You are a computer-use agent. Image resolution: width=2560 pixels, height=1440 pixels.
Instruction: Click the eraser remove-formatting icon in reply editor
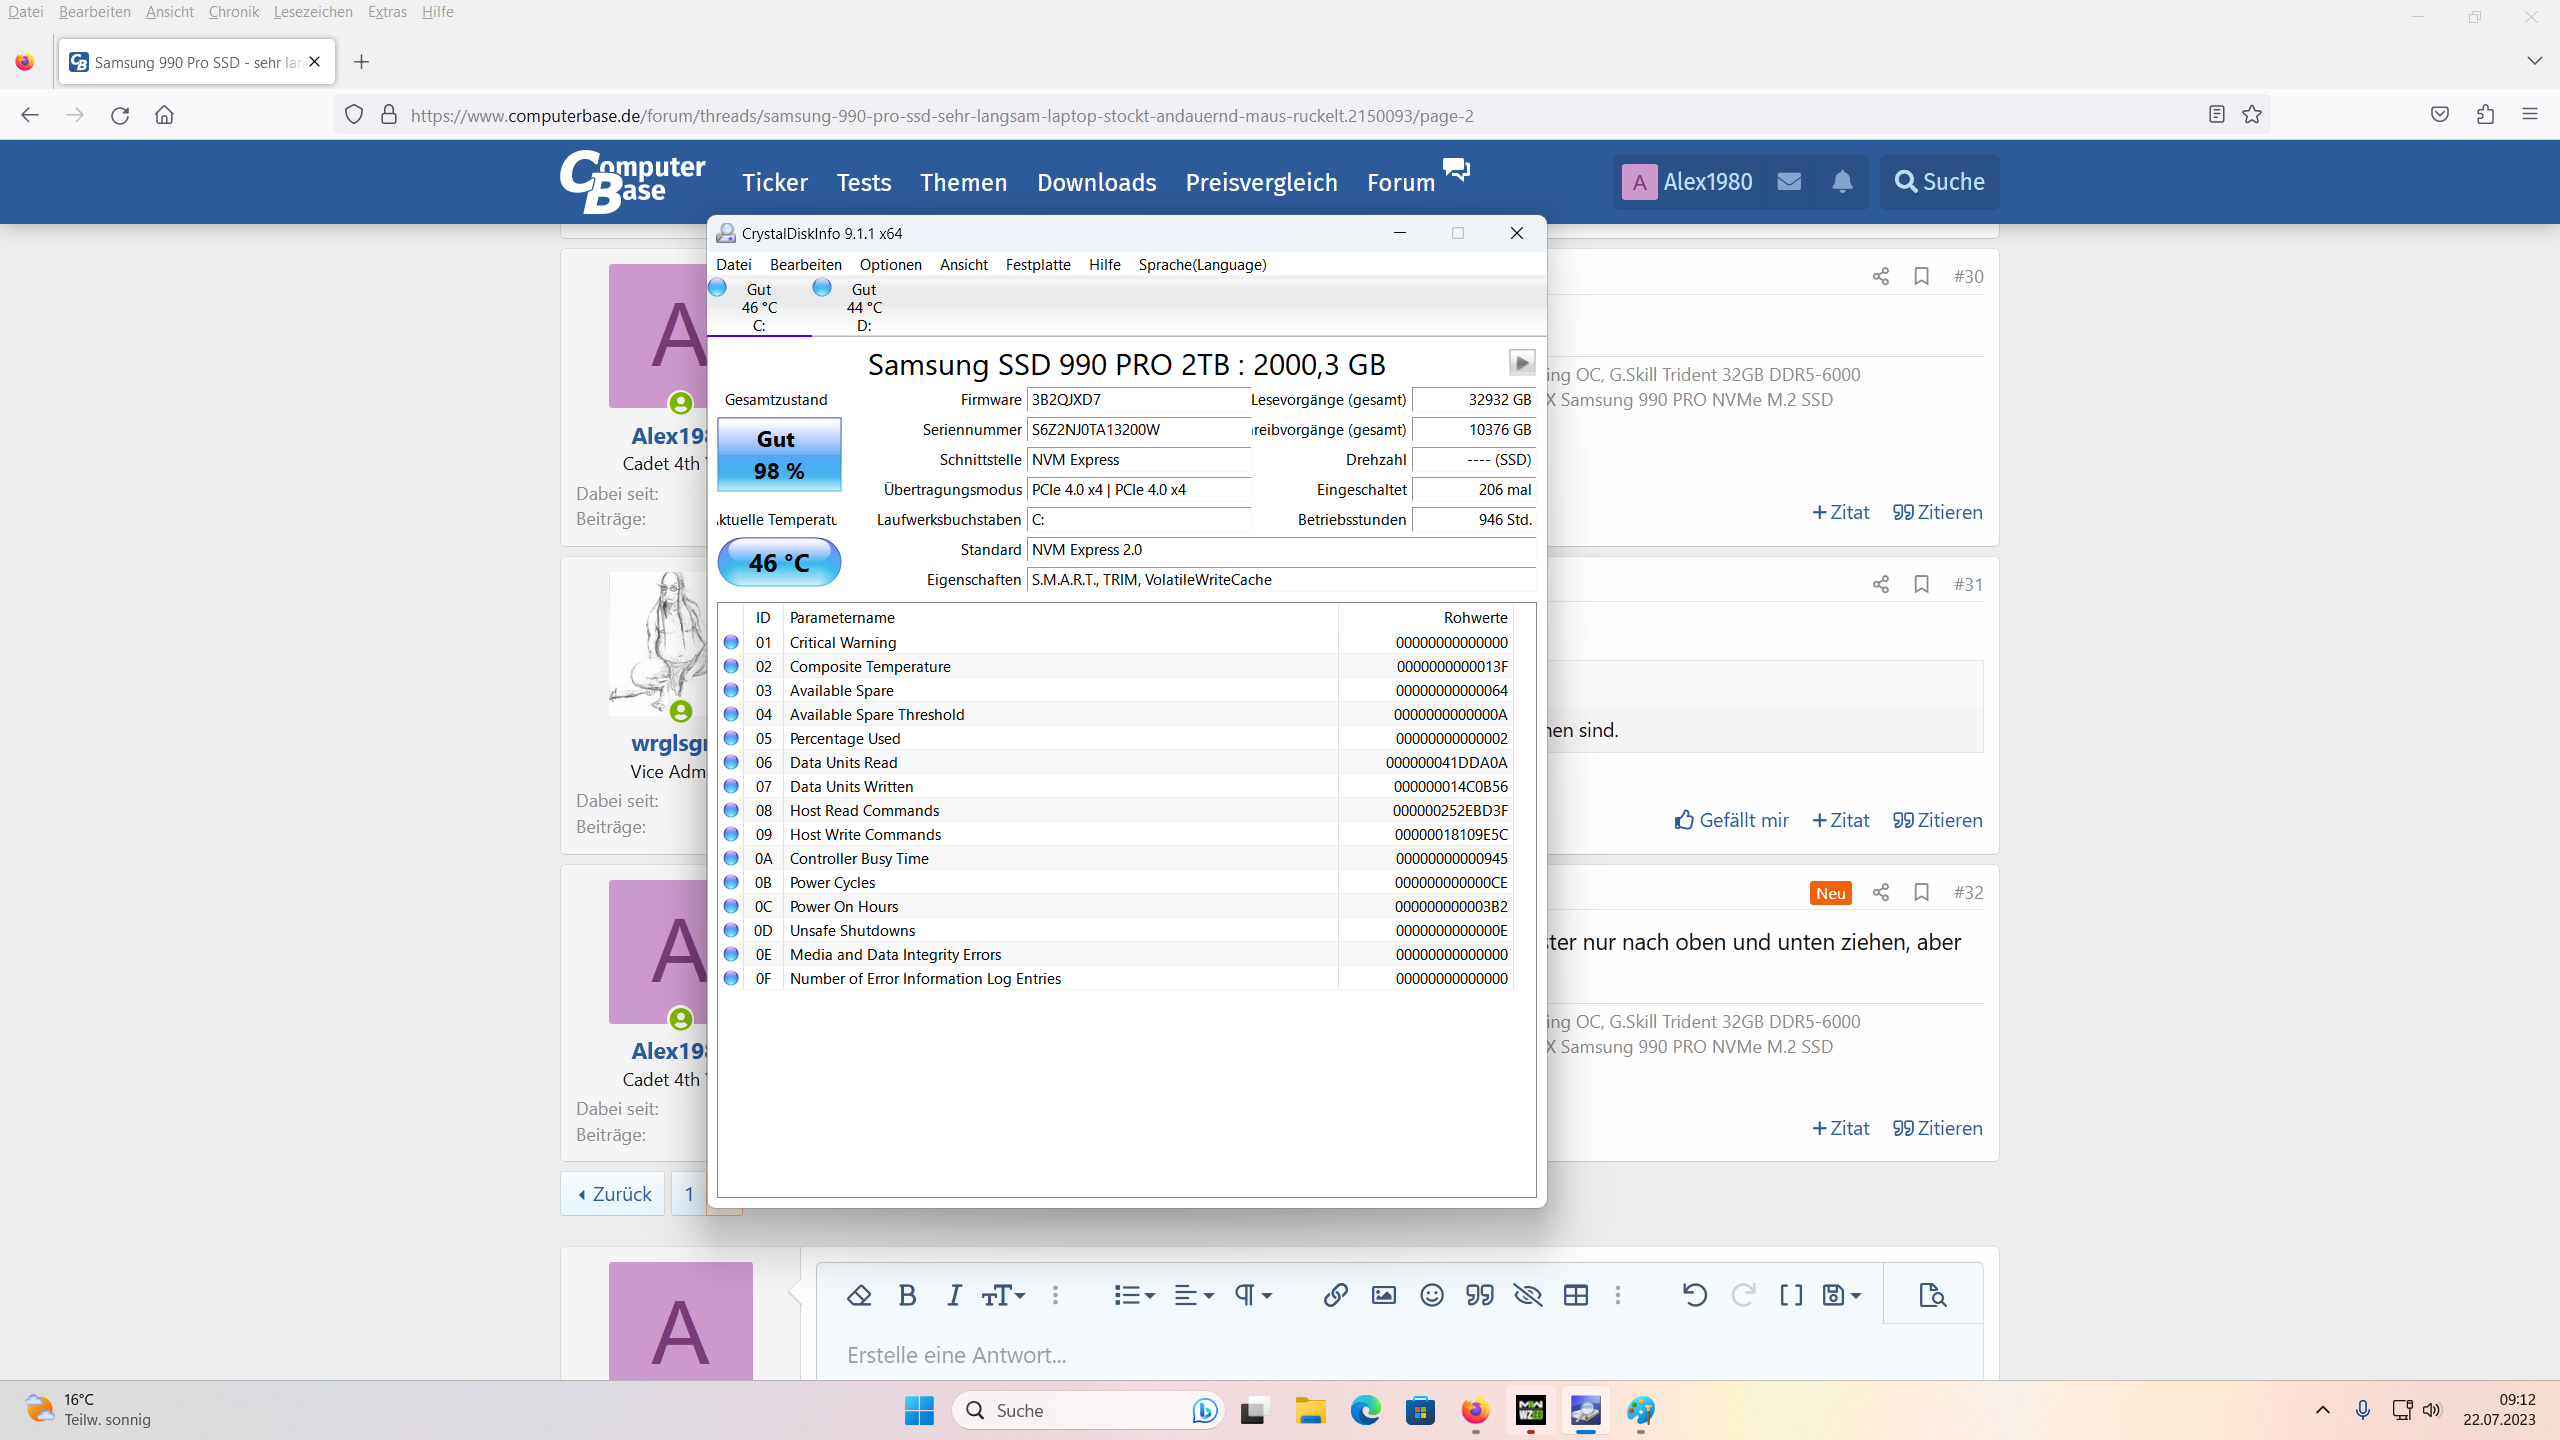coord(859,1295)
